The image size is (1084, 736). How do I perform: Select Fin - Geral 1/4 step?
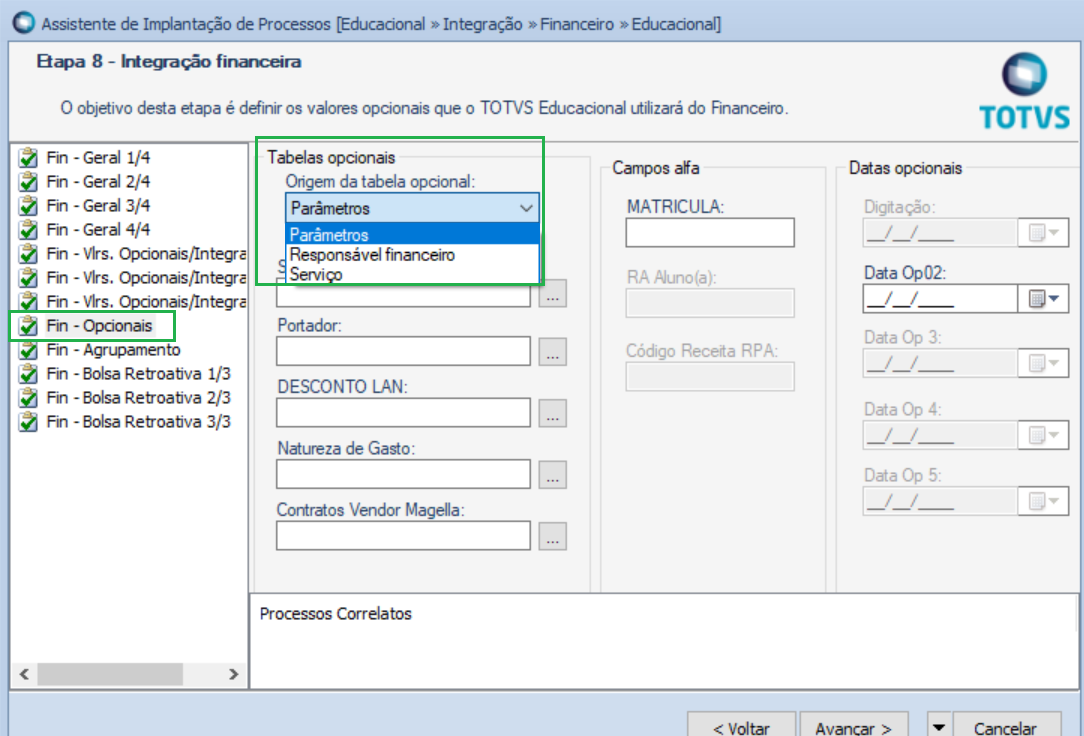[98, 158]
